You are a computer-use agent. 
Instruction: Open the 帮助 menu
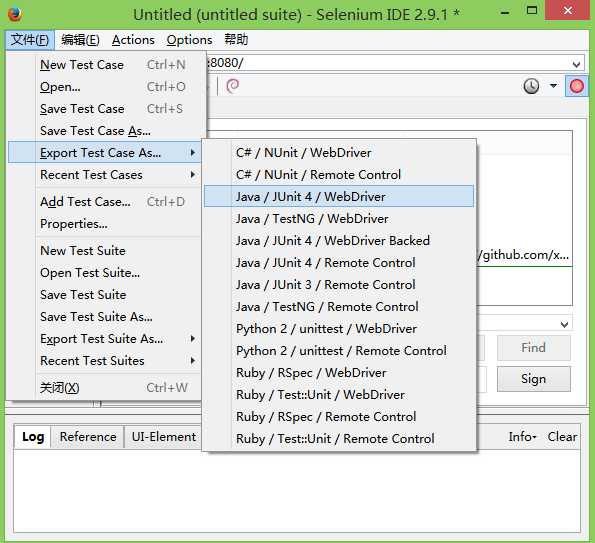[x=236, y=40]
